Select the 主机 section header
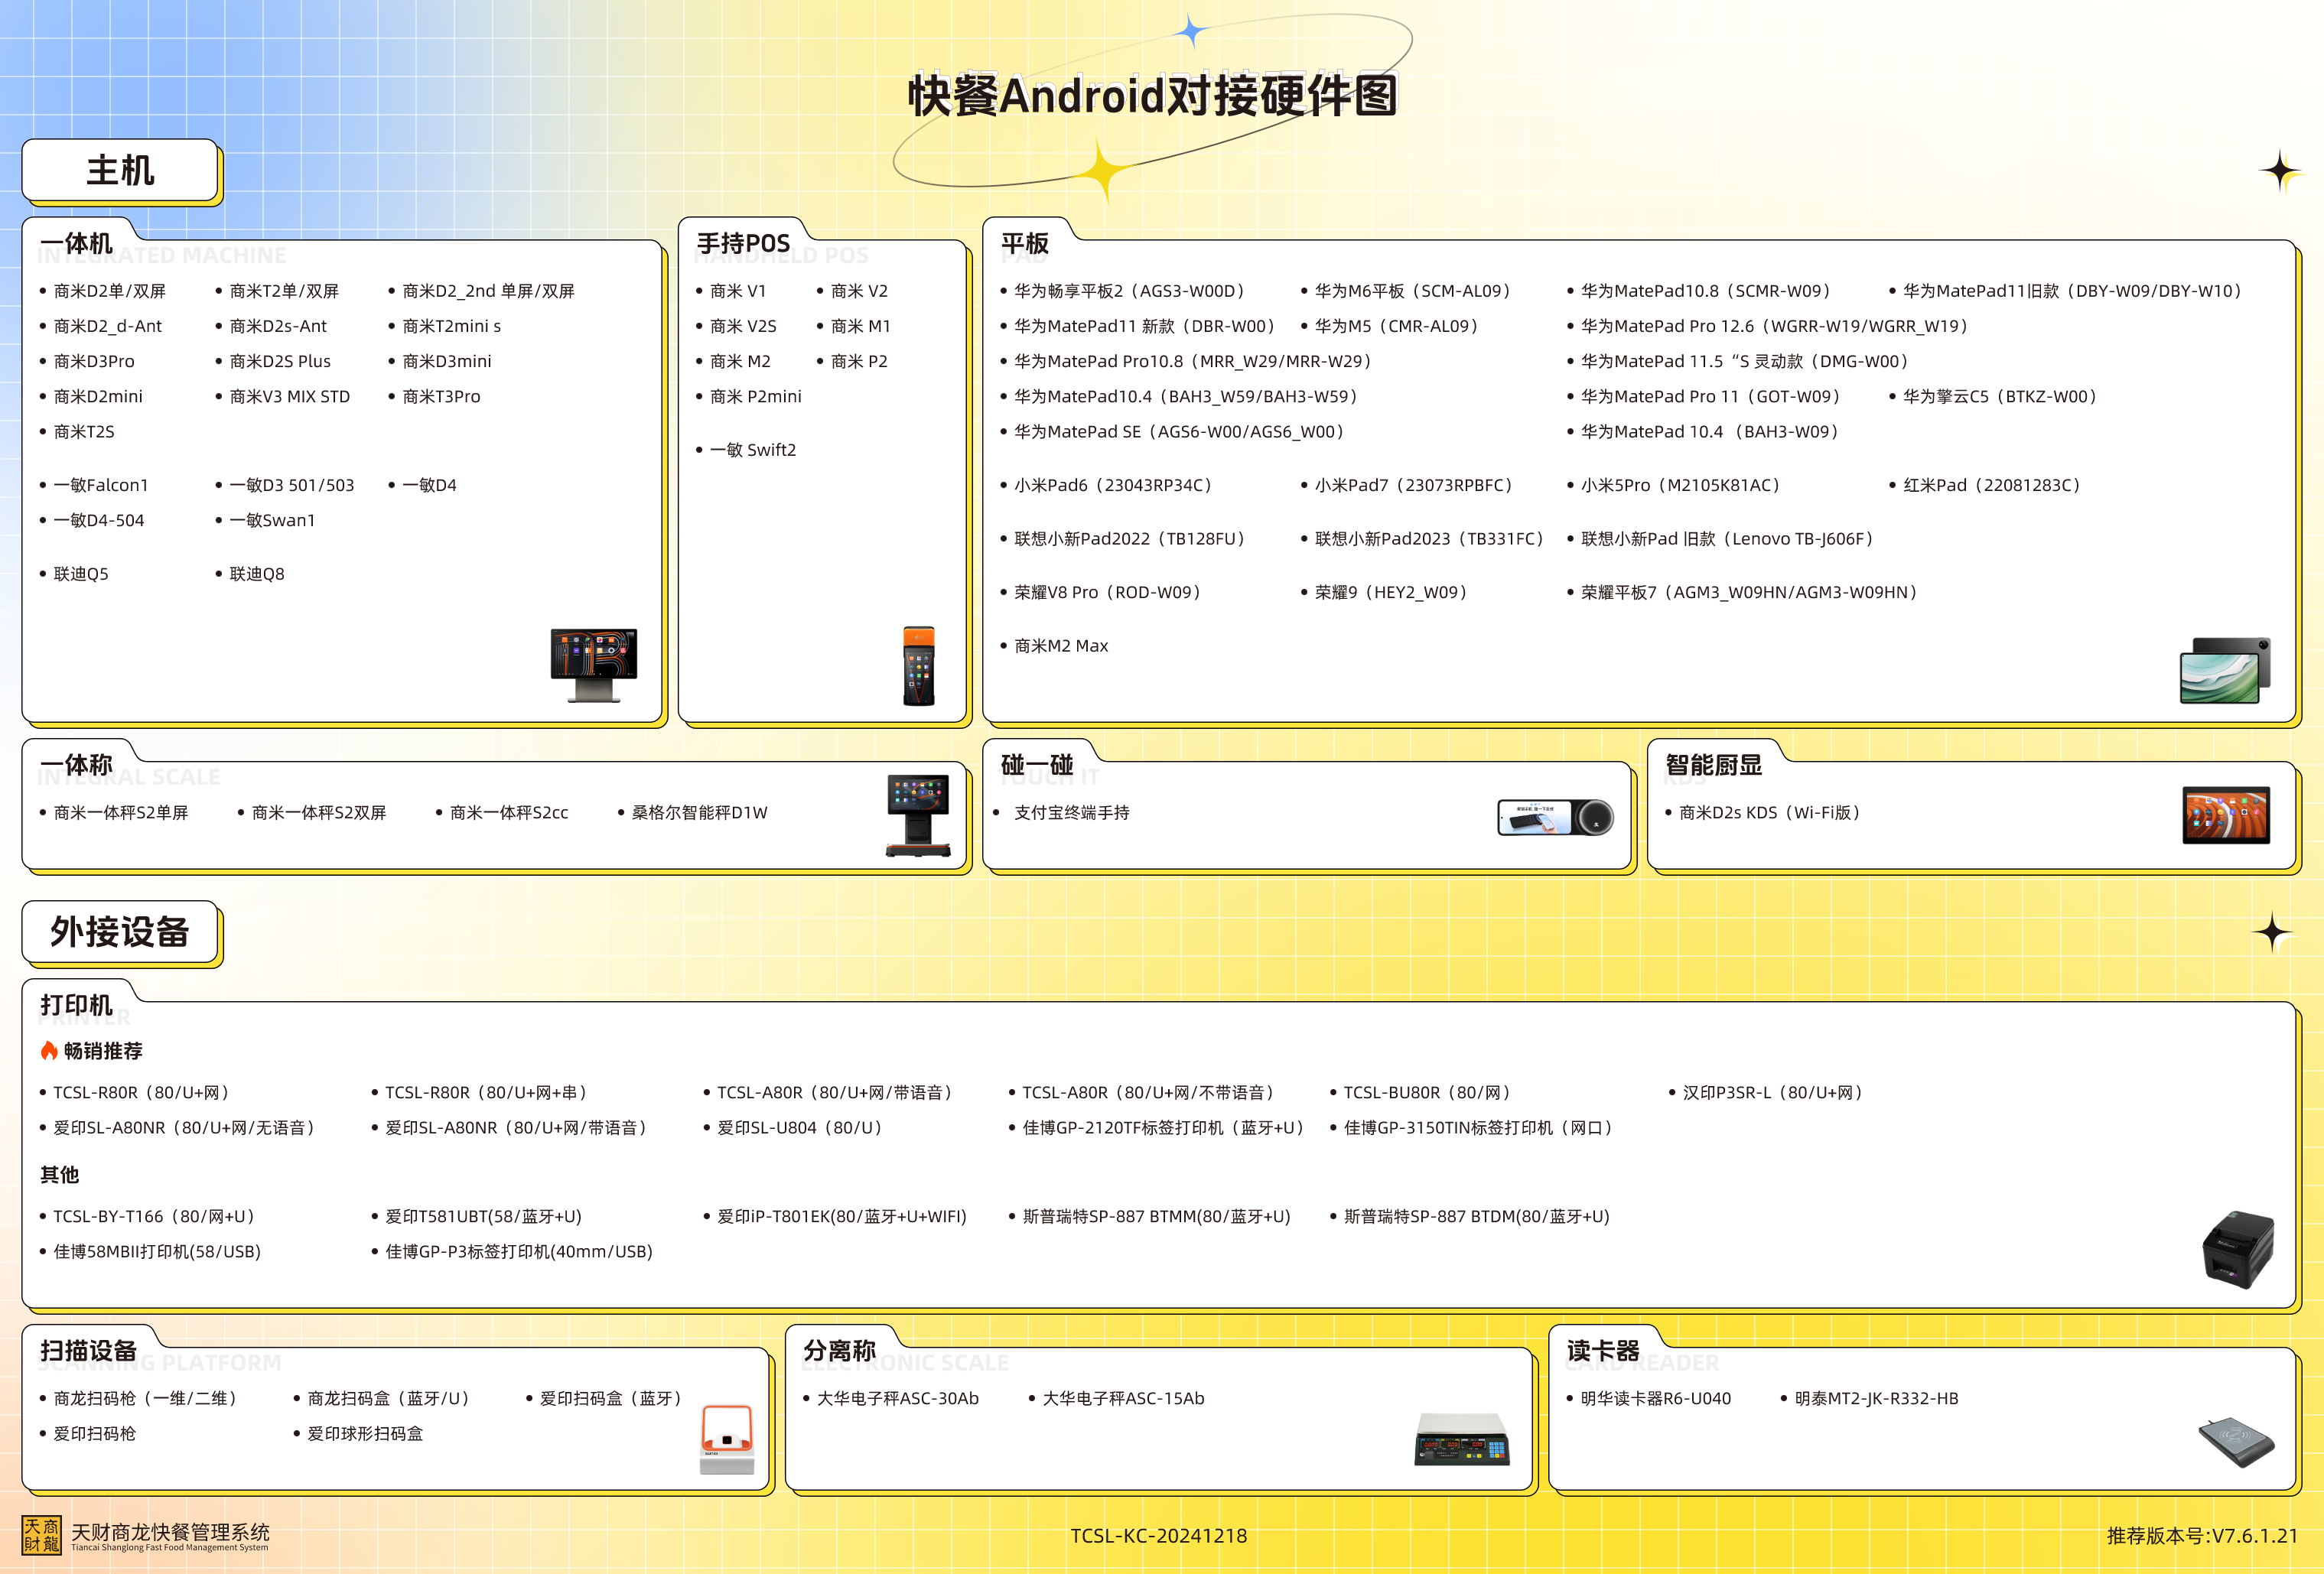 (x=120, y=170)
